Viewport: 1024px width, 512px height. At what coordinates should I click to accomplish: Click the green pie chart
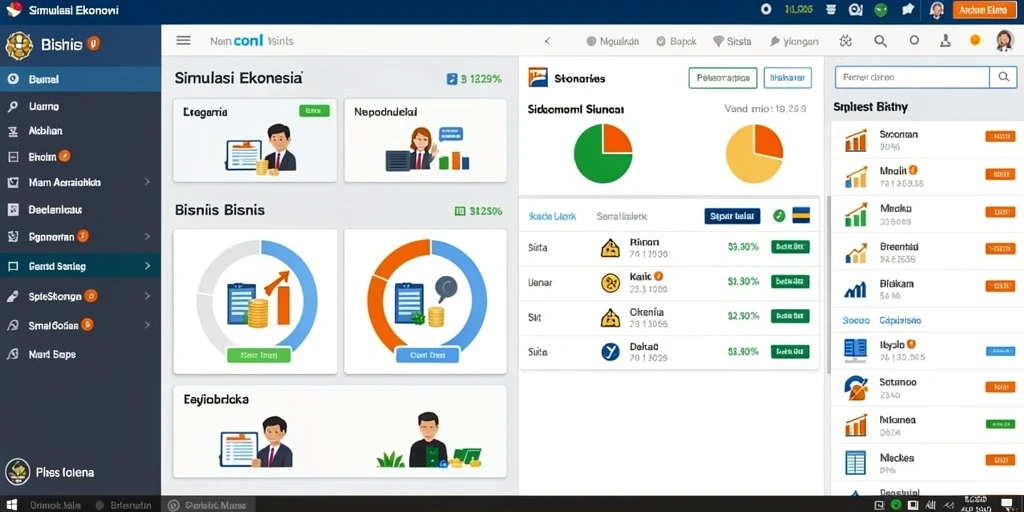click(x=603, y=153)
